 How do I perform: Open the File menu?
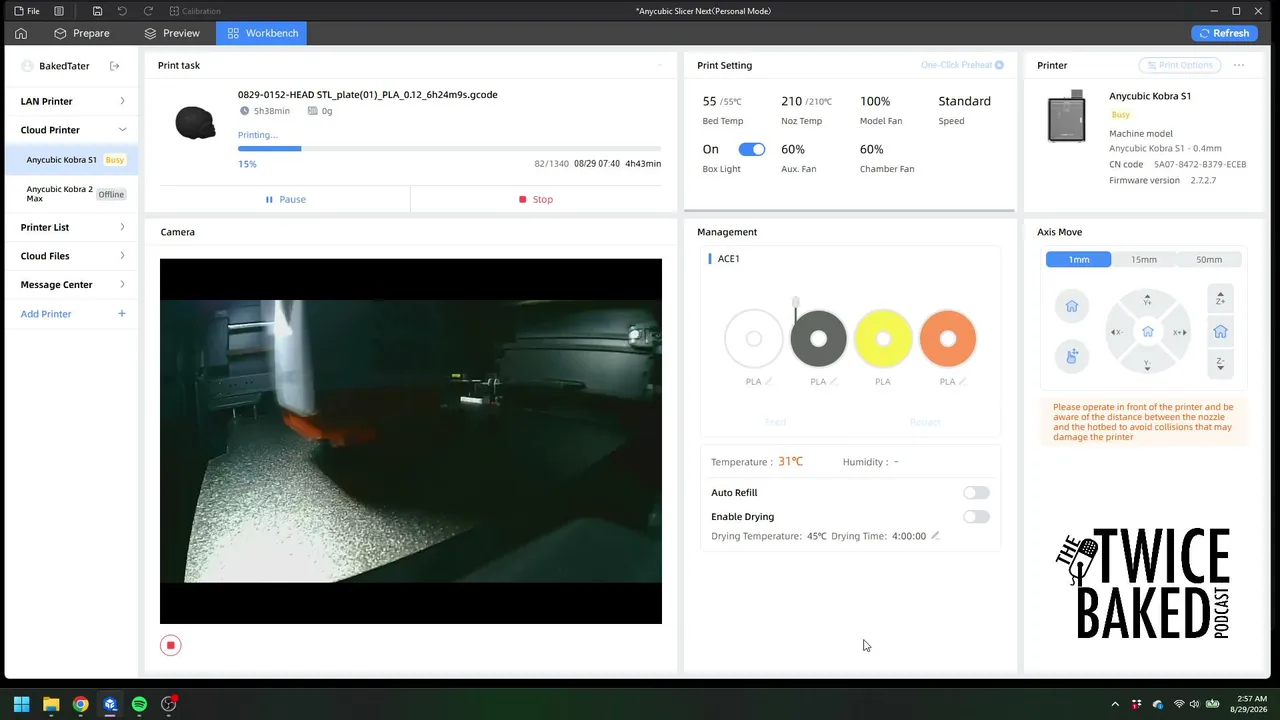[x=27, y=11]
